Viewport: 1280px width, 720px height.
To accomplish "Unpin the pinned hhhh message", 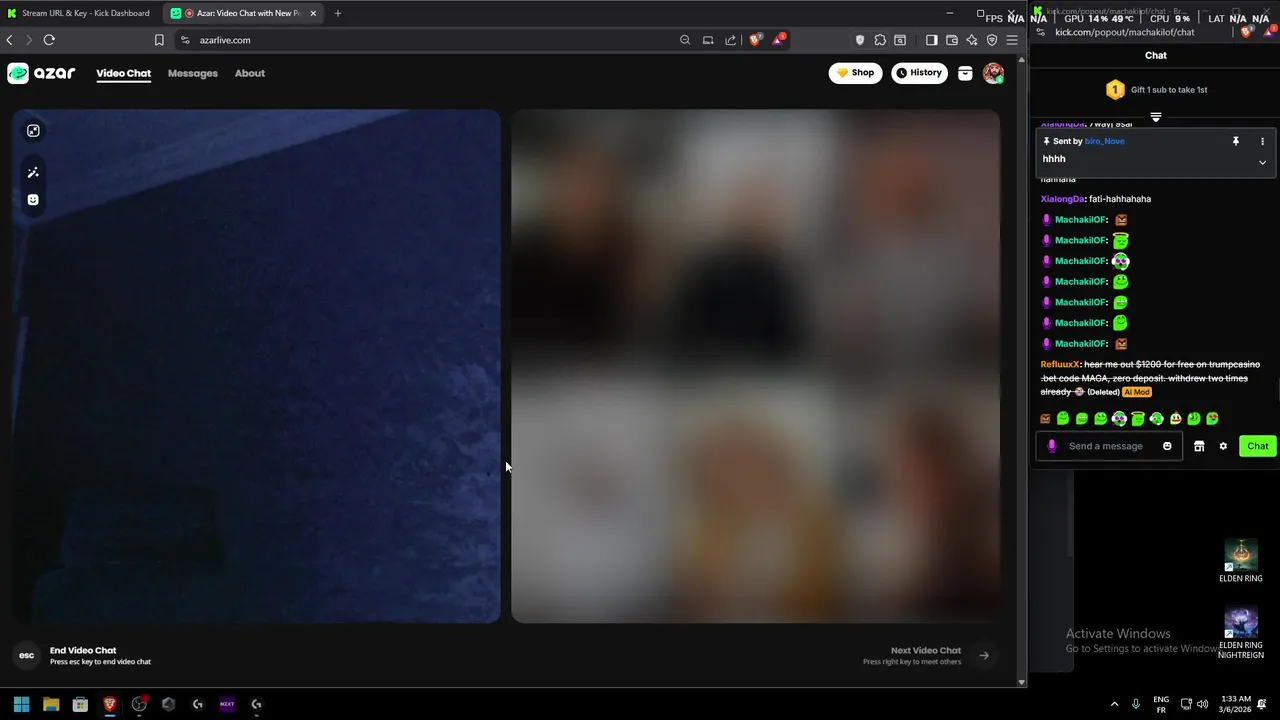I will coord(1236,141).
